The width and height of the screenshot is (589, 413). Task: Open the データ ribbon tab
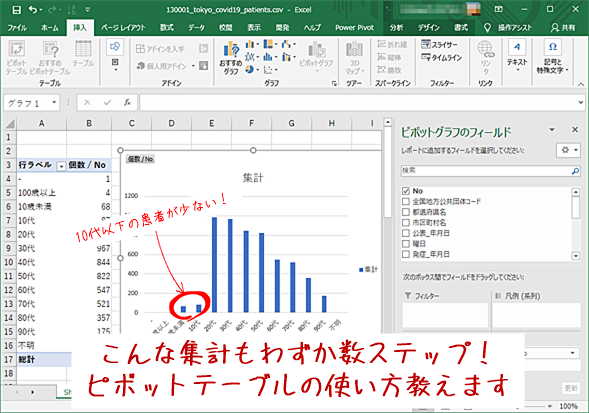pos(196,27)
